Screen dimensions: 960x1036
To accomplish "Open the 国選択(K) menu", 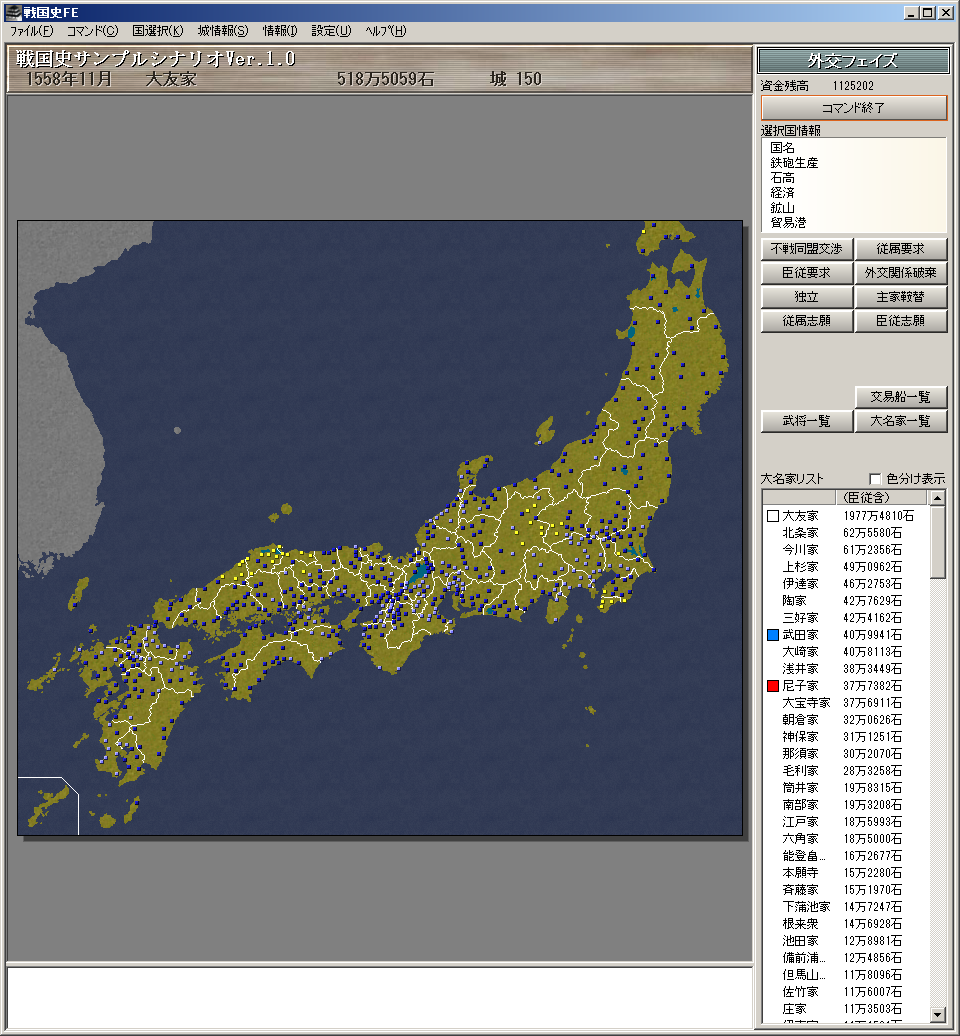I will coord(157,31).
